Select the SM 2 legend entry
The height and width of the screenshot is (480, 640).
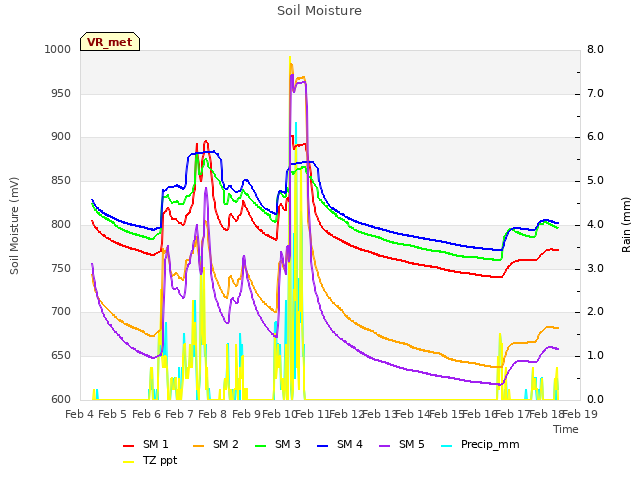click(x=216, y=444)
